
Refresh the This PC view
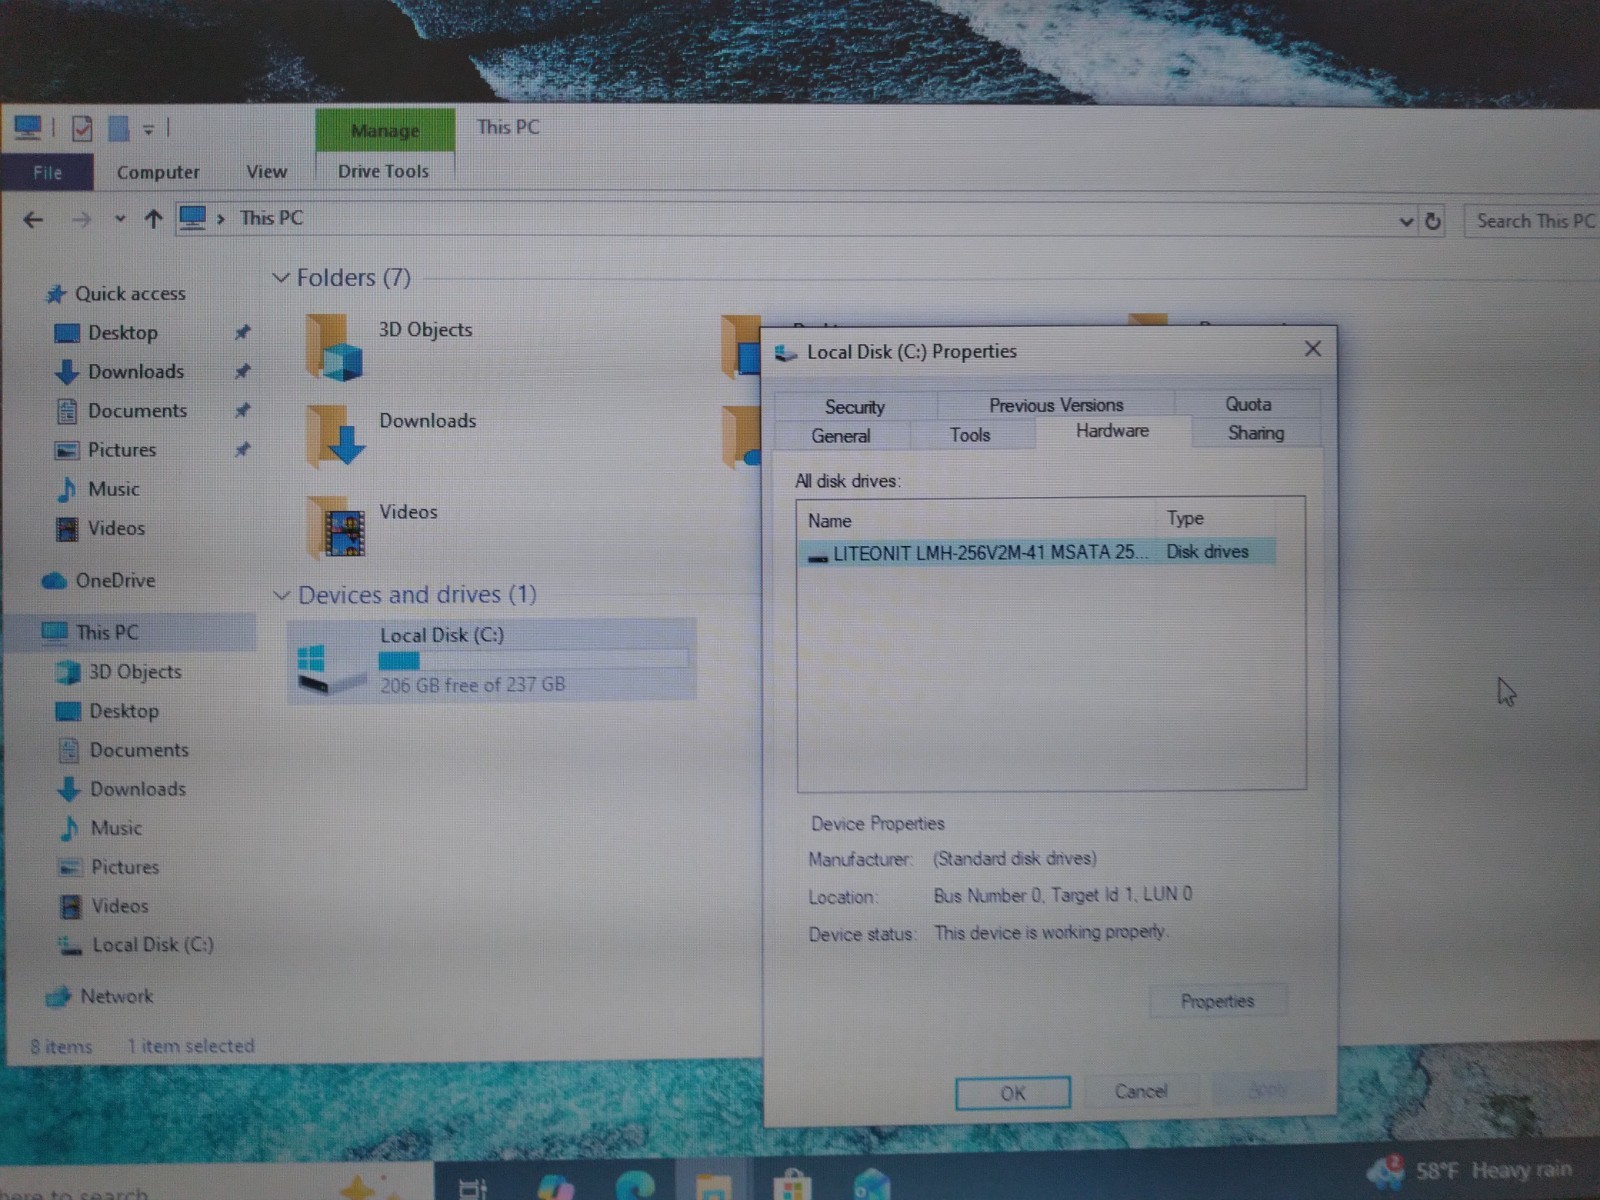1433,221
